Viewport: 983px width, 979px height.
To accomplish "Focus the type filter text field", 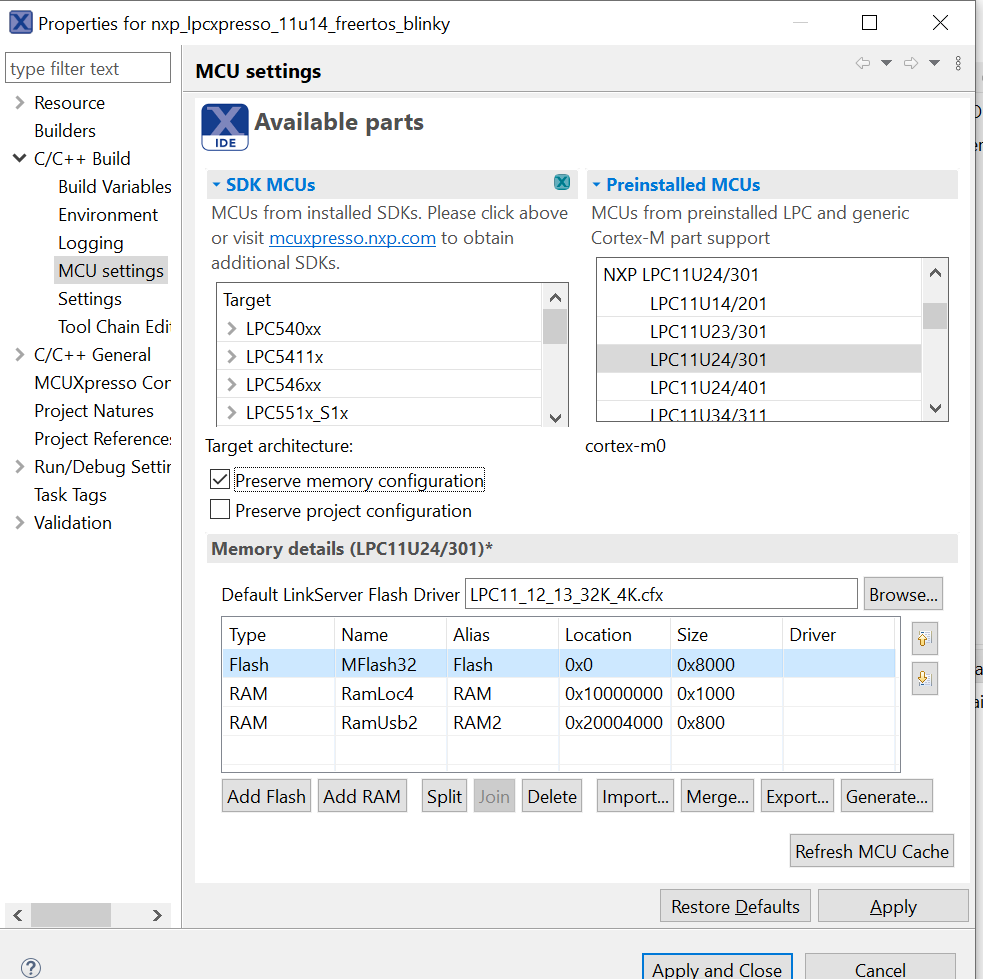I will [x=88, y=68].
